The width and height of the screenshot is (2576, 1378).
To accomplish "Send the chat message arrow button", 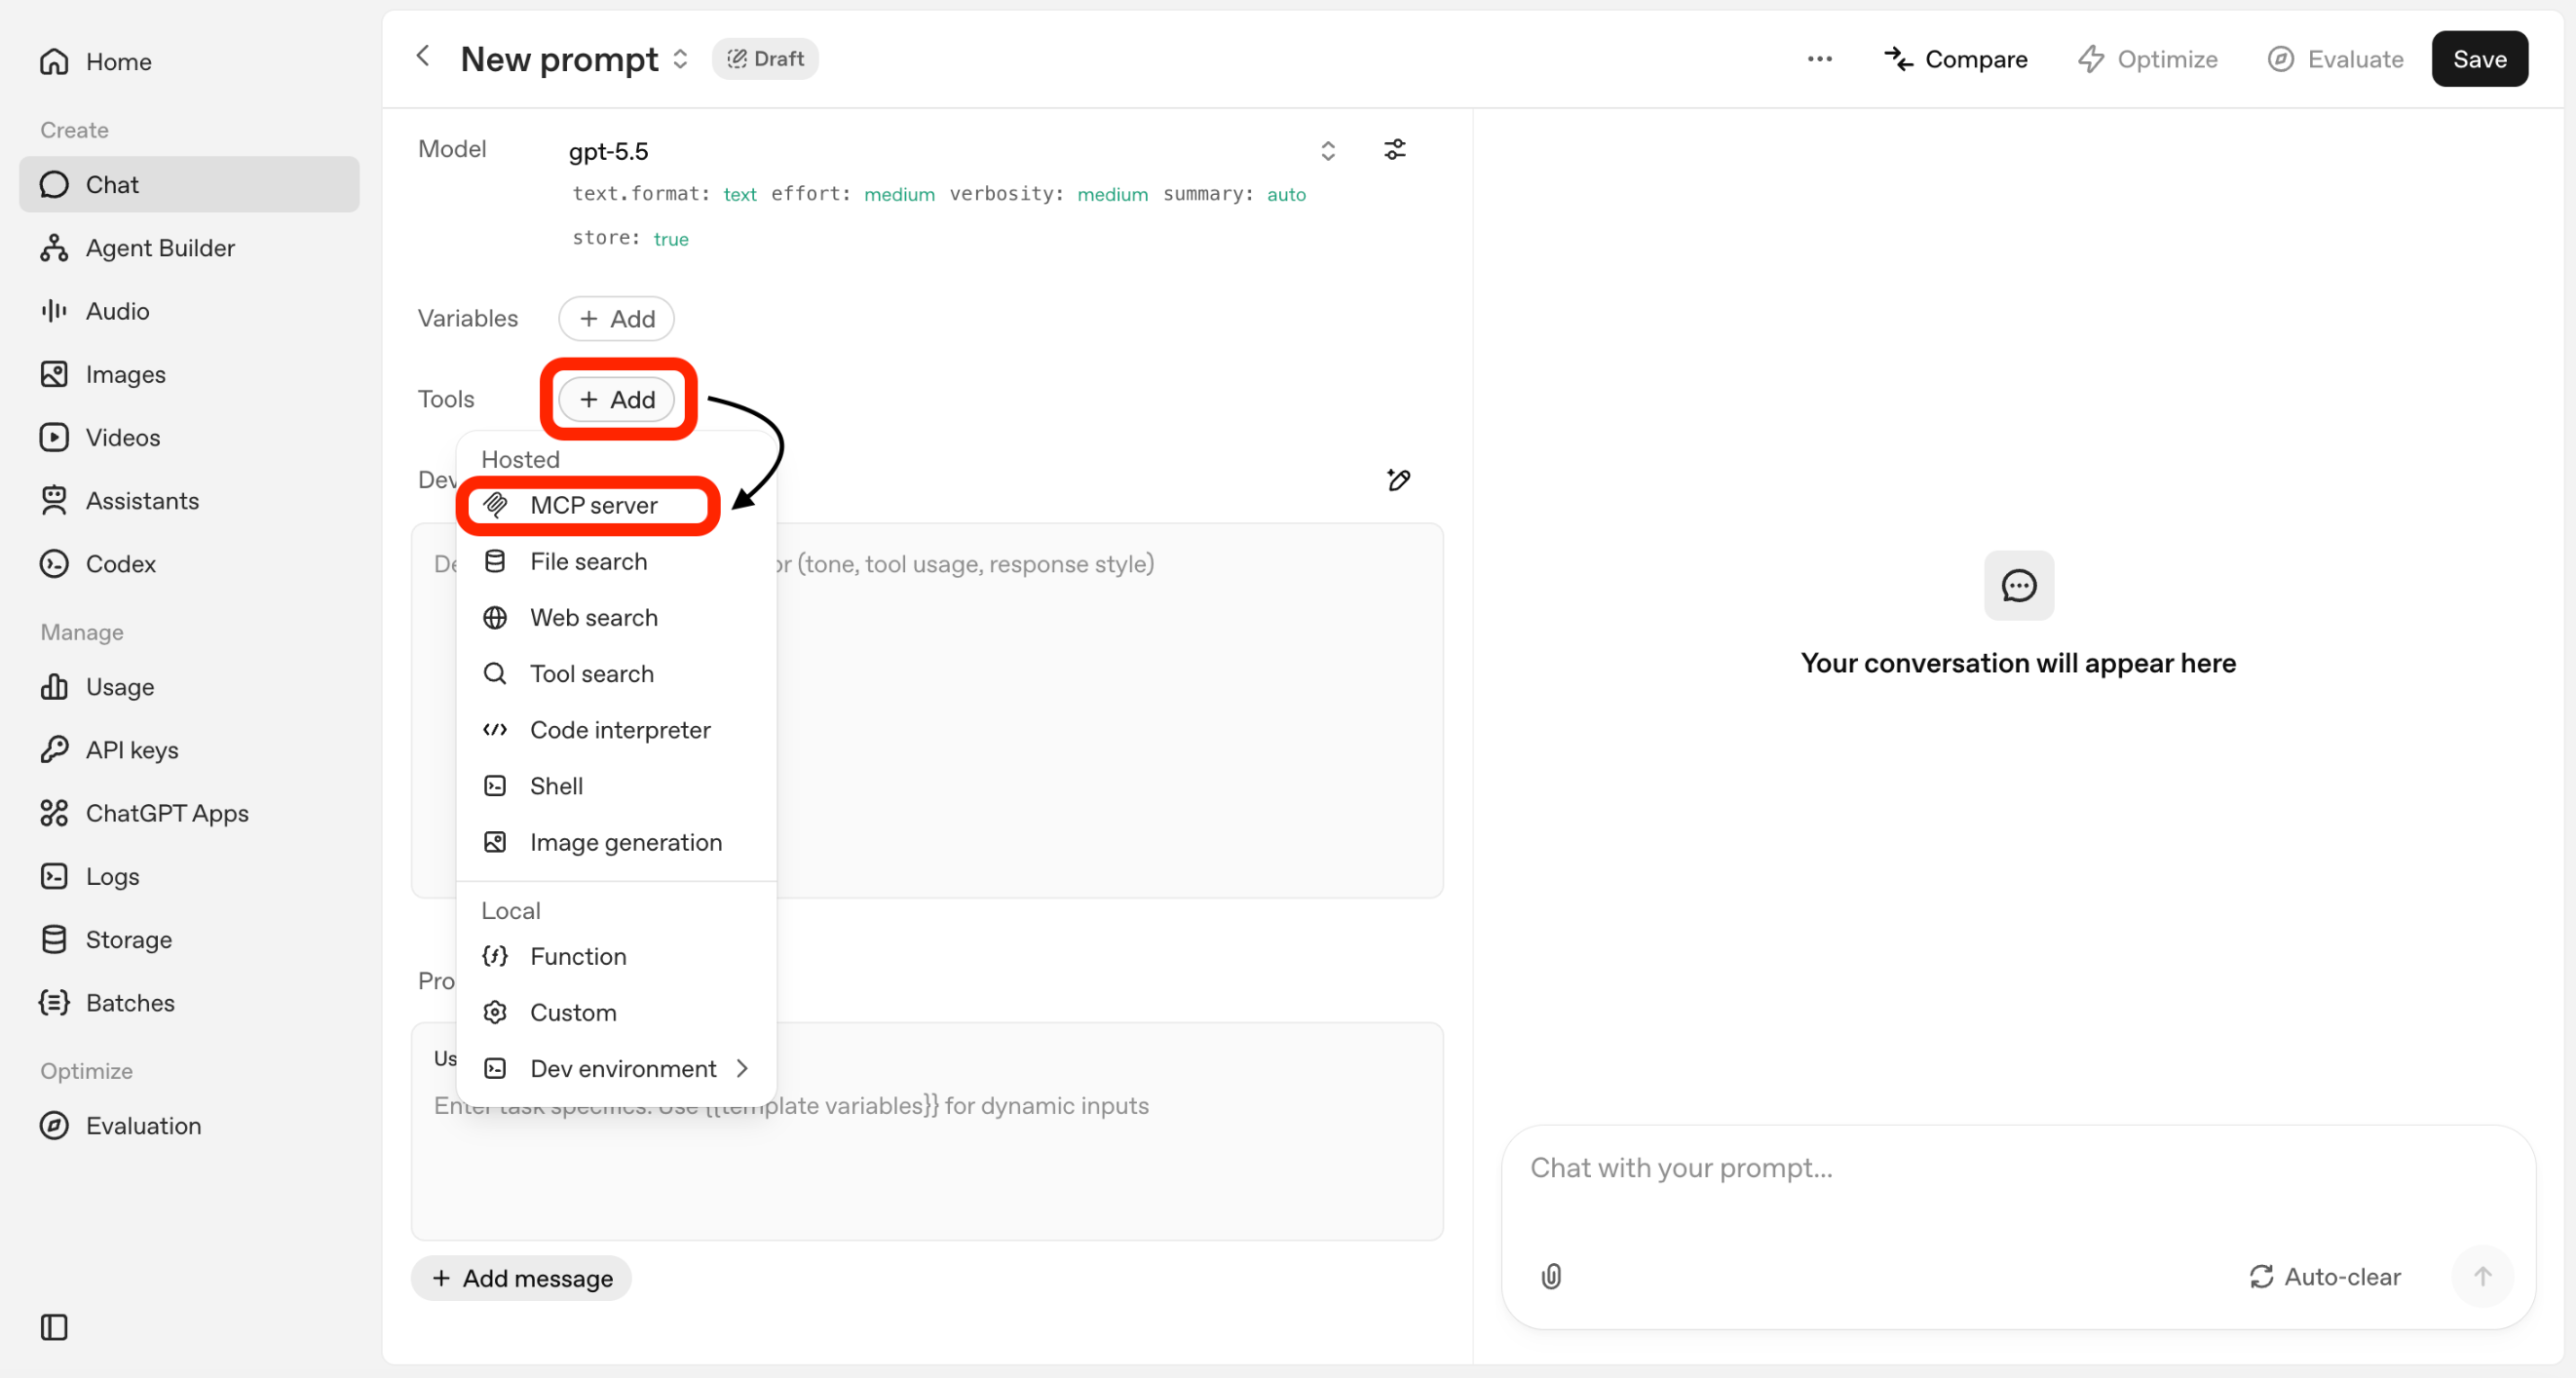I will (2482, 1276).
